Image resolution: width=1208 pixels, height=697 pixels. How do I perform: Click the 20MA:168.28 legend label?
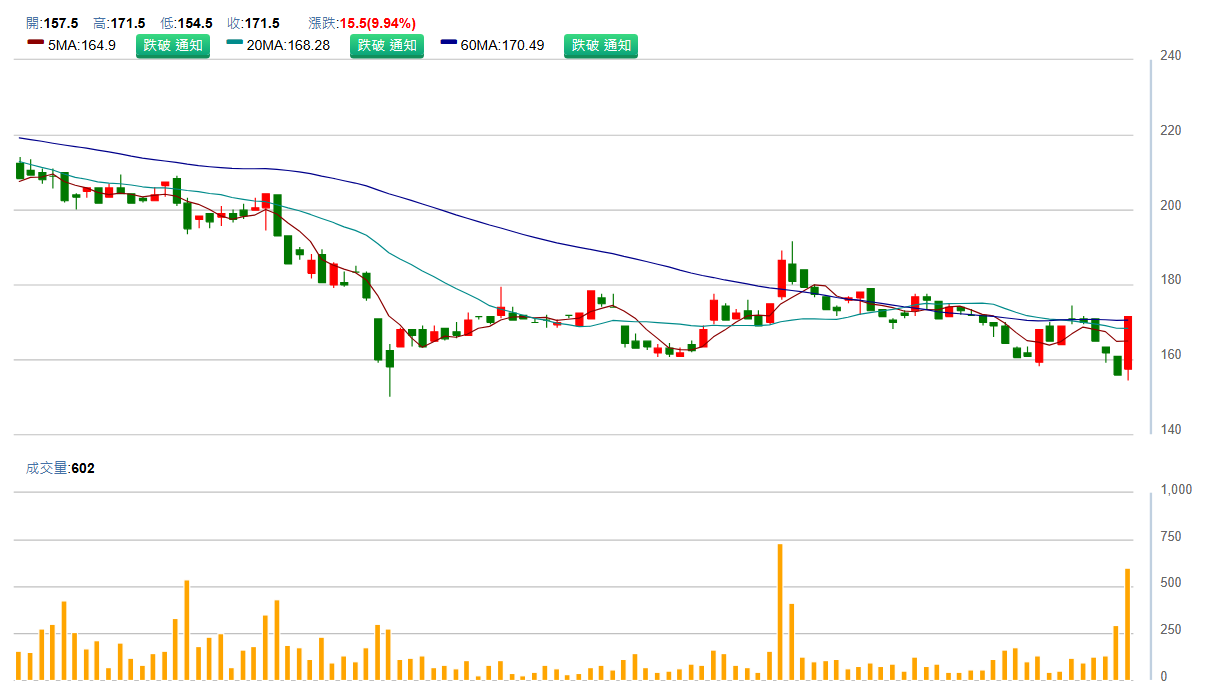pyautogui.click(x=288, y=46)
